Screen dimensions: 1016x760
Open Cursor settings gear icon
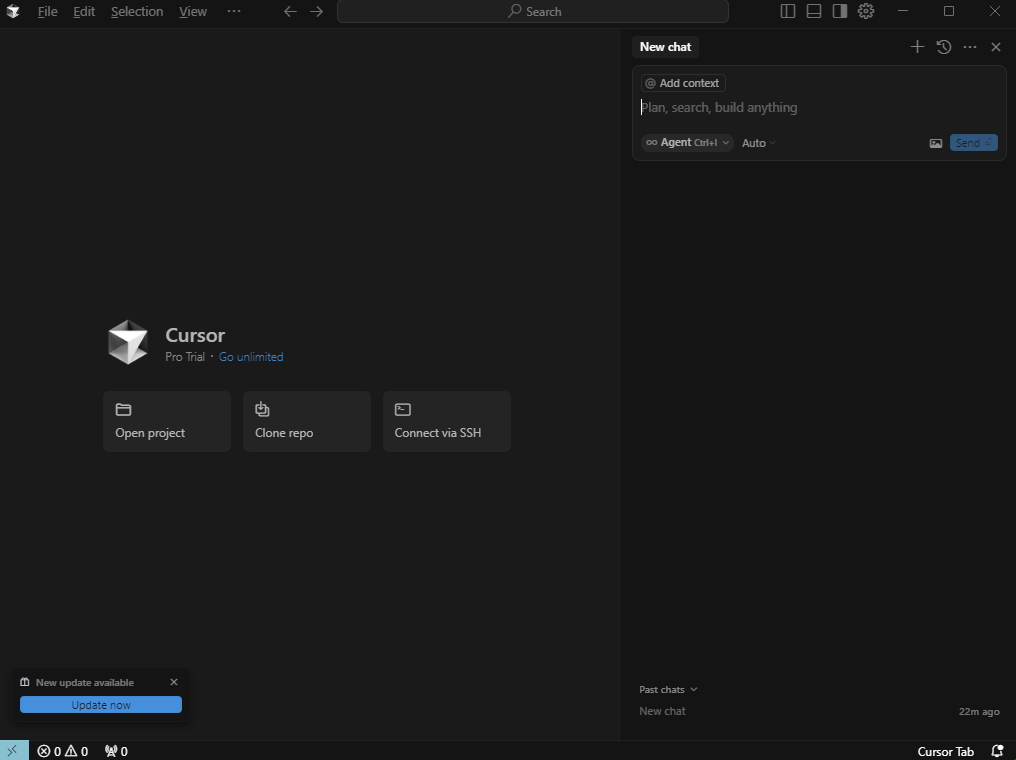coord(866,11)
